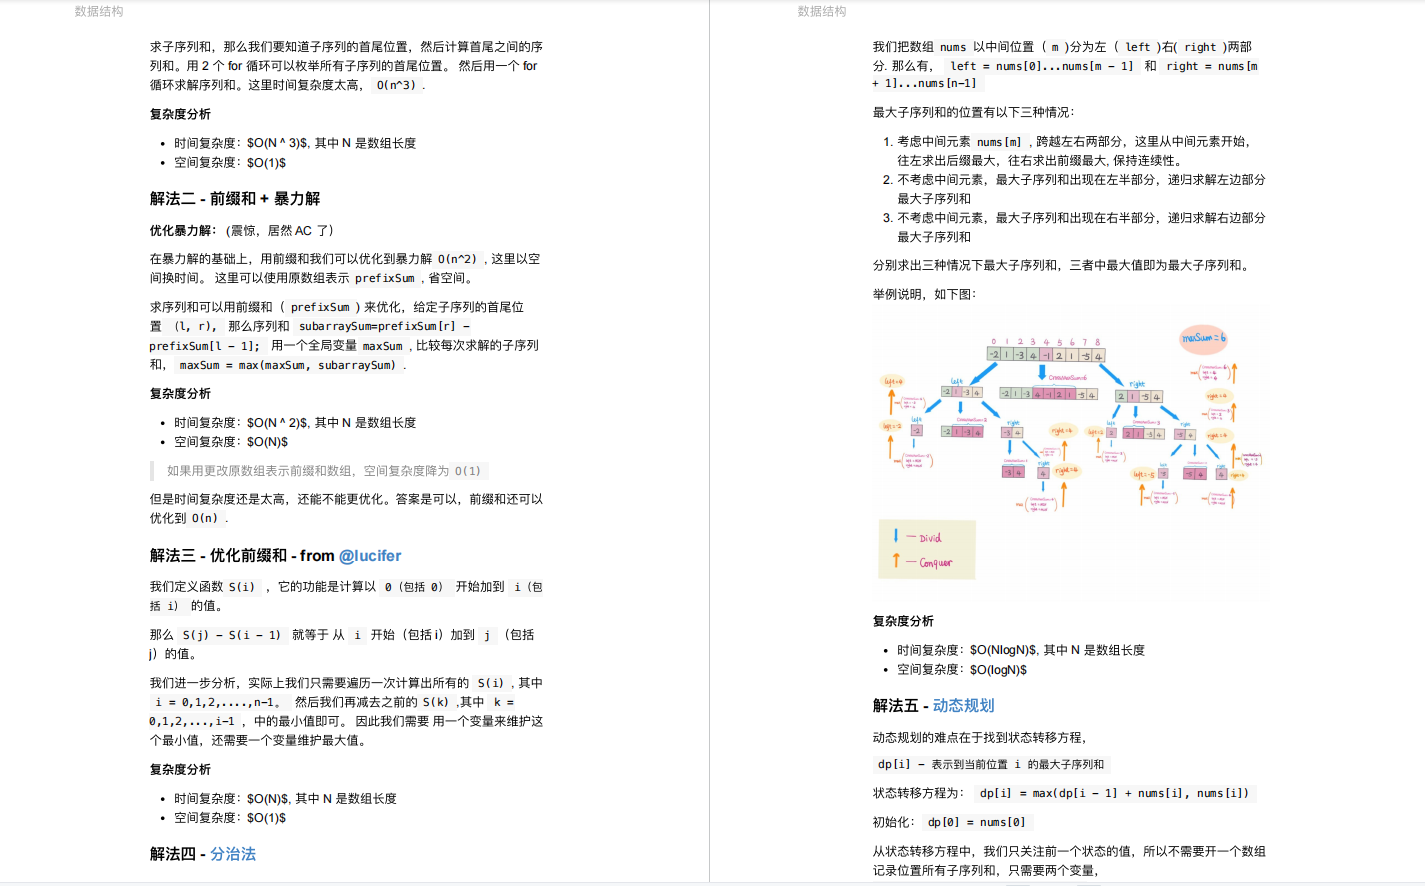This screenshot has width=1425, height=886.
Task: Click the 数据结构 header on the right page
Action: pos(822,12)
